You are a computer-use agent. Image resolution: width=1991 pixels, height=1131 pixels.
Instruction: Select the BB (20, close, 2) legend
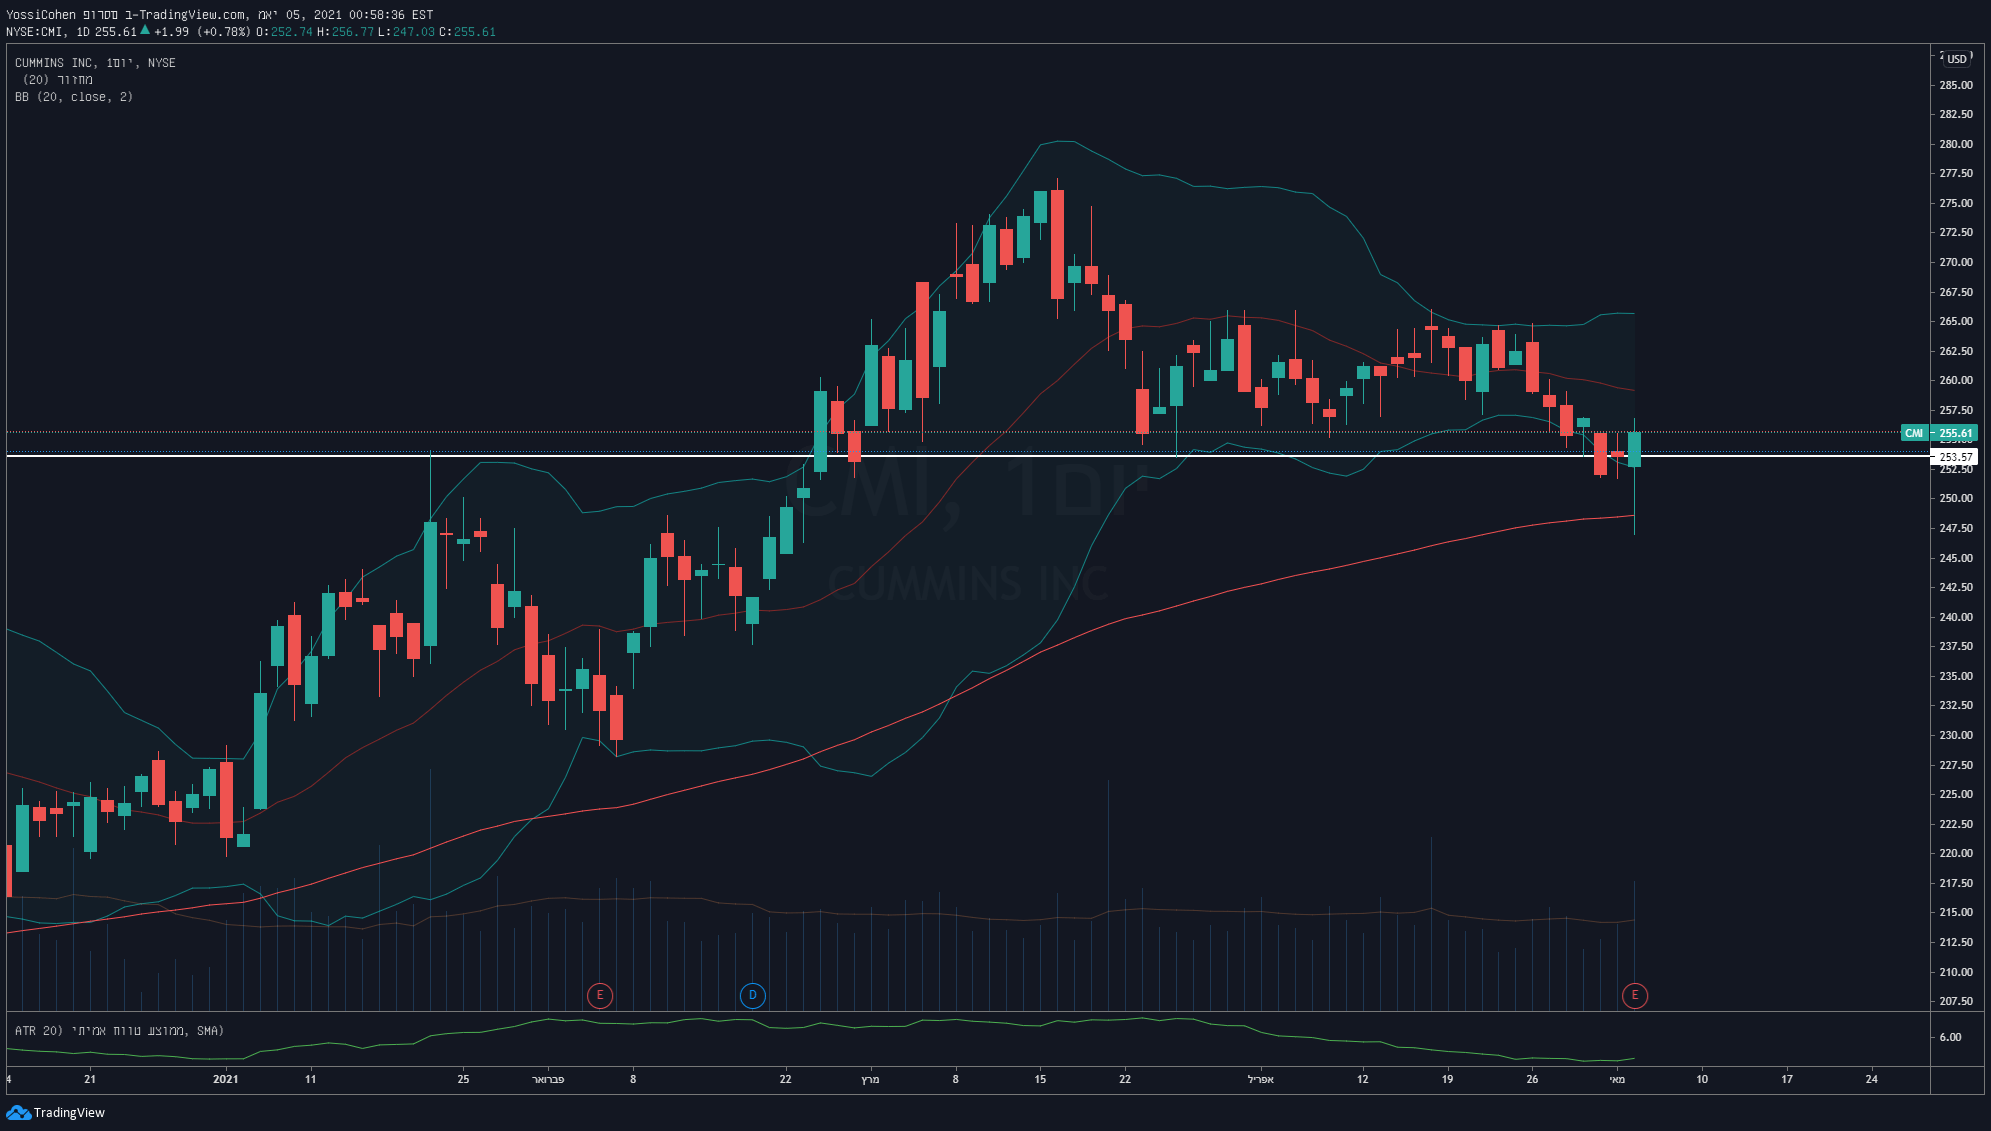(74, 97)
